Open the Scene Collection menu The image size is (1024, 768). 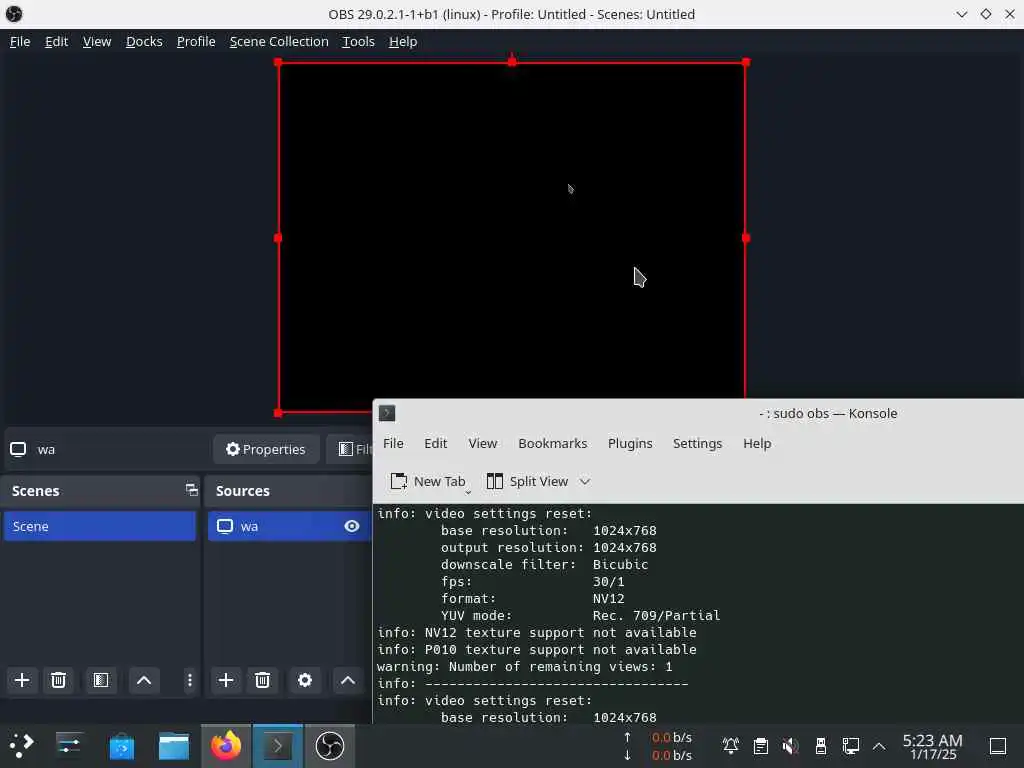pos(279,42)
